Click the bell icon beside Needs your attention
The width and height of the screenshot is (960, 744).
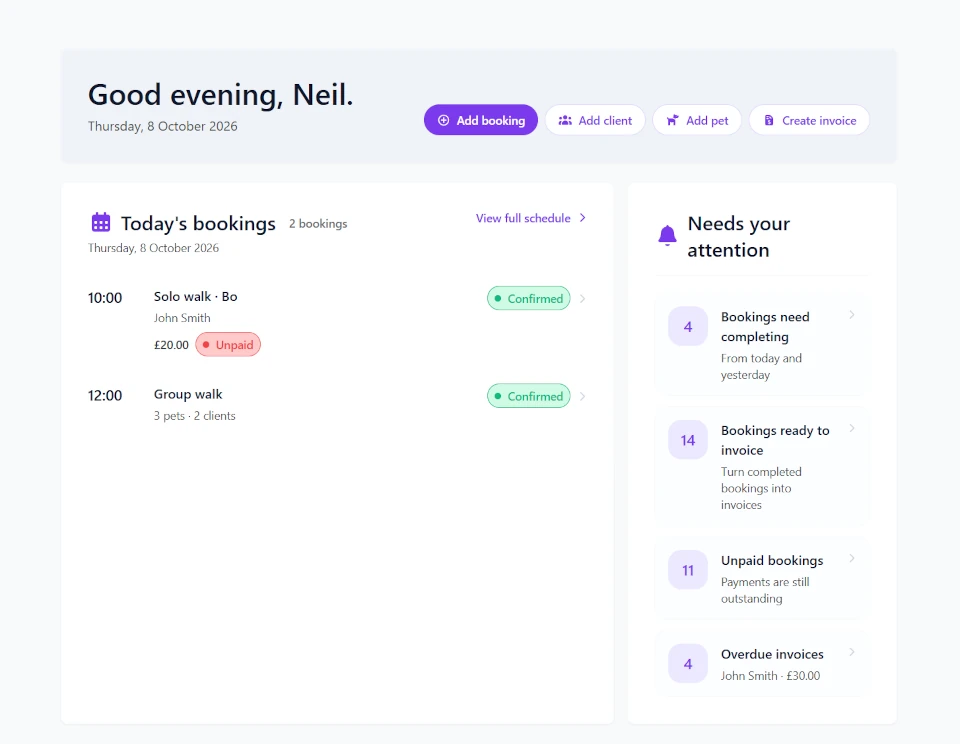tap(667, 236)
